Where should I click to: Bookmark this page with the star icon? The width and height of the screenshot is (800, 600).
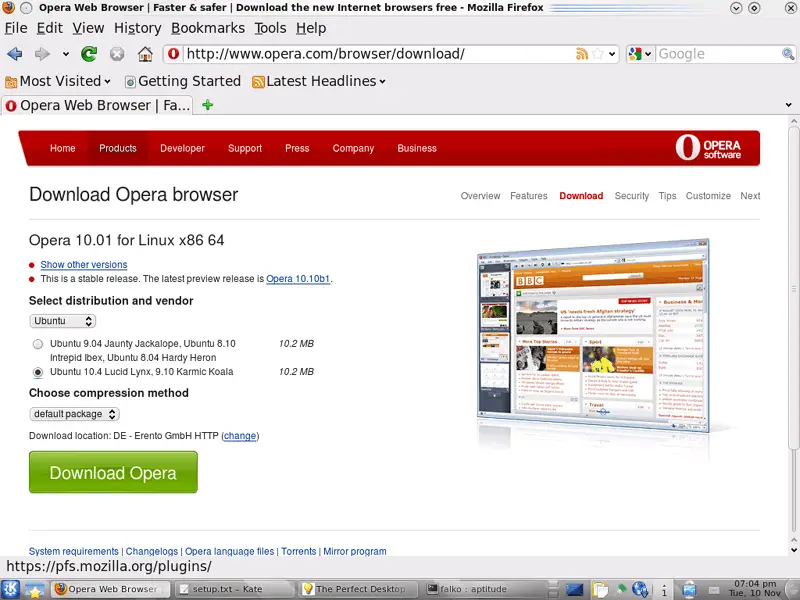(x=597, y=54)
